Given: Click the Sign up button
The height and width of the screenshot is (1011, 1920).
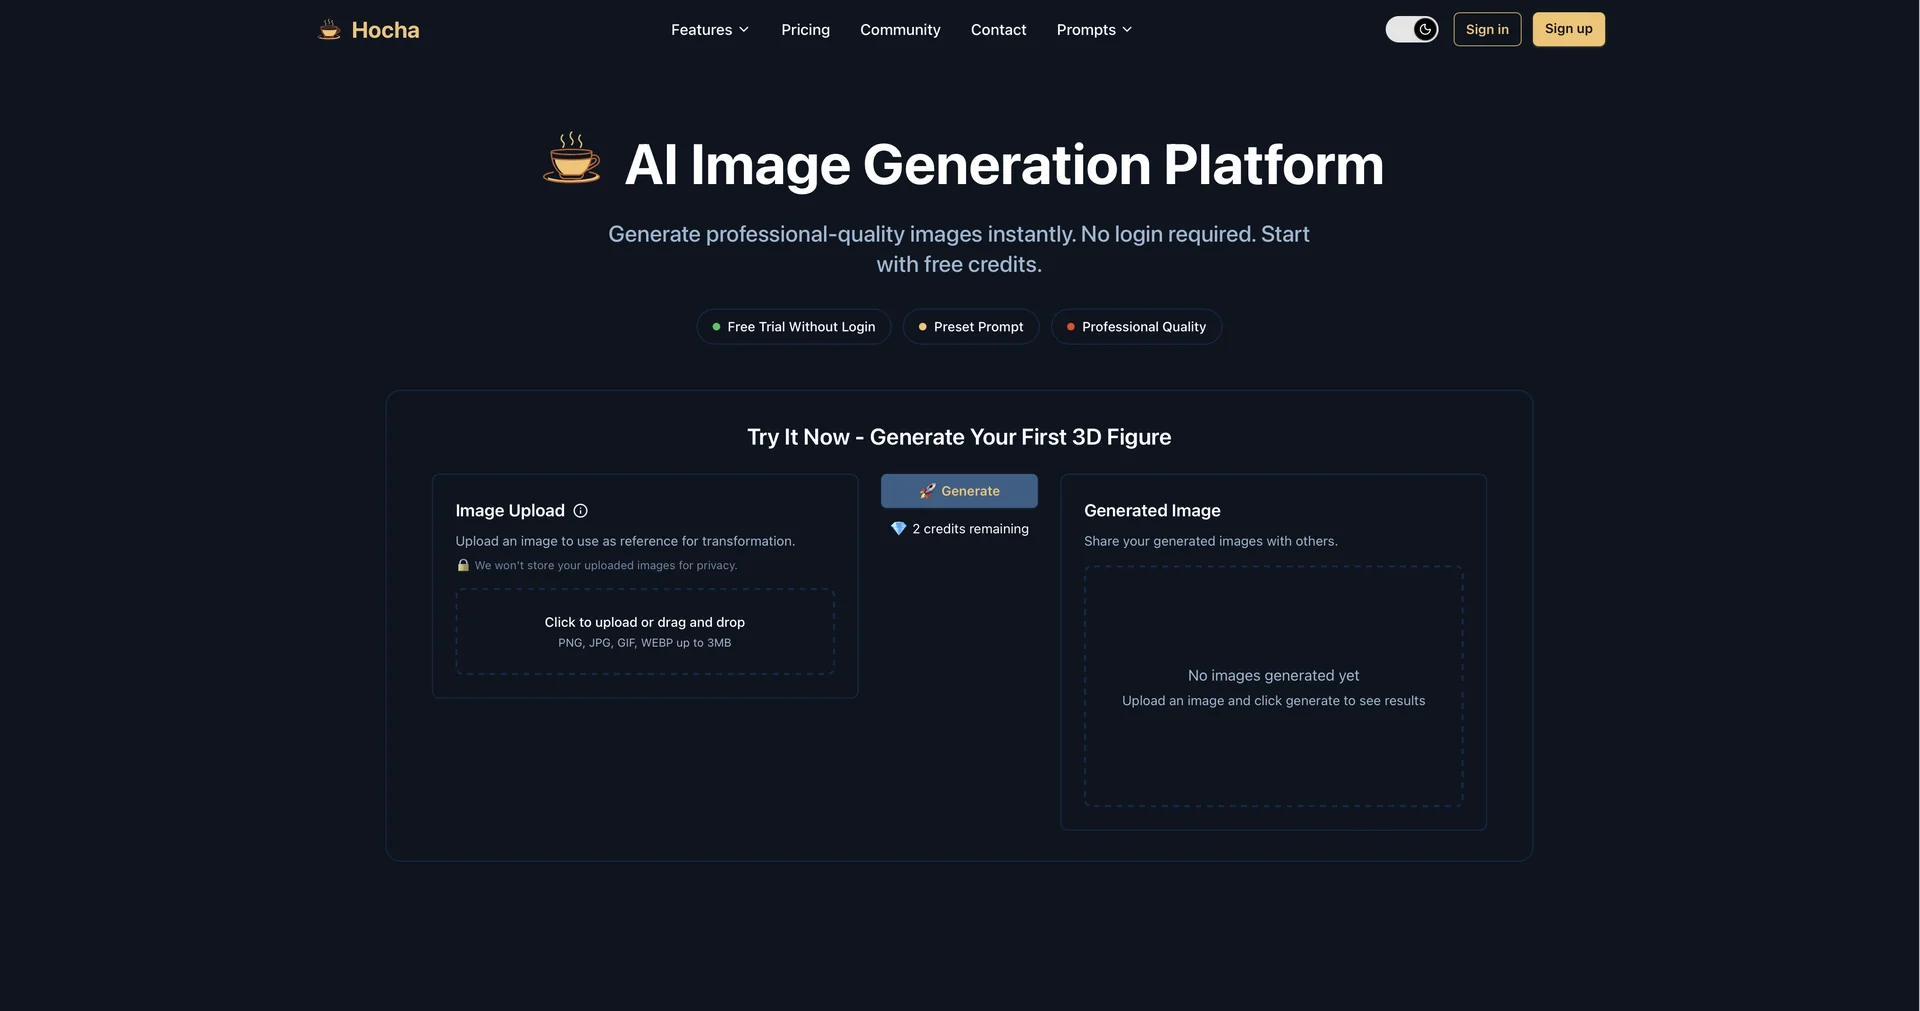Looking at the screenshot, I should (x=1568, y=29).
